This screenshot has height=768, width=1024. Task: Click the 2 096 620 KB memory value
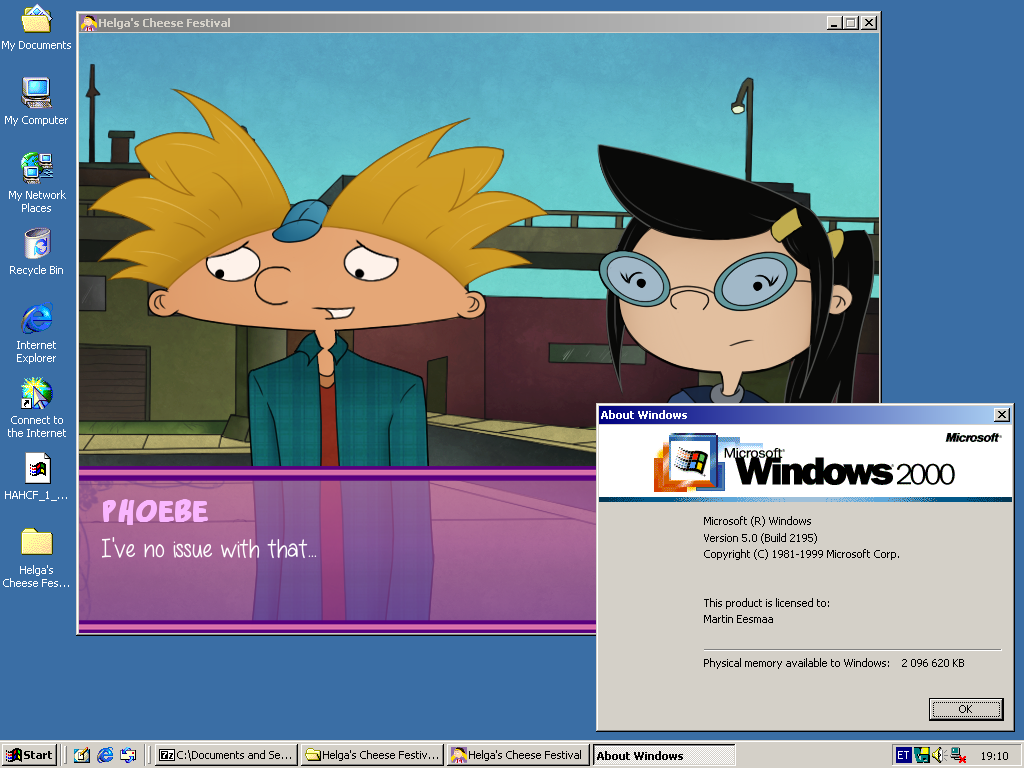coord(933,664)
